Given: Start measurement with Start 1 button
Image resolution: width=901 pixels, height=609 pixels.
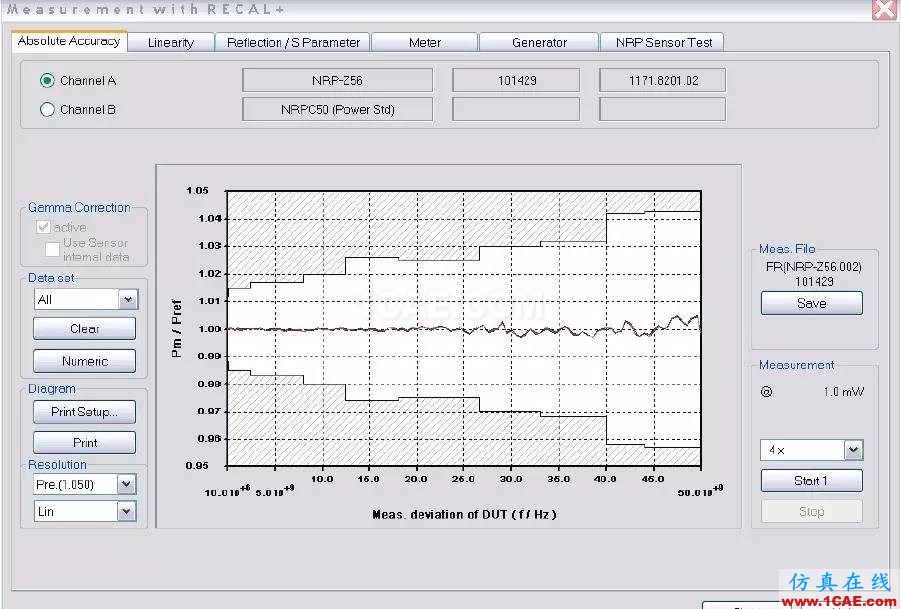Looking at the screenshot, I should 811,481.
